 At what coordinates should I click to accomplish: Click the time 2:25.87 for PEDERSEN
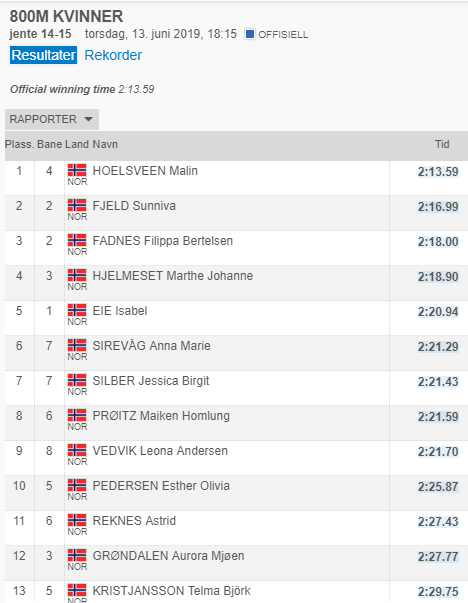pyautogui.click(x=438, y=486)
